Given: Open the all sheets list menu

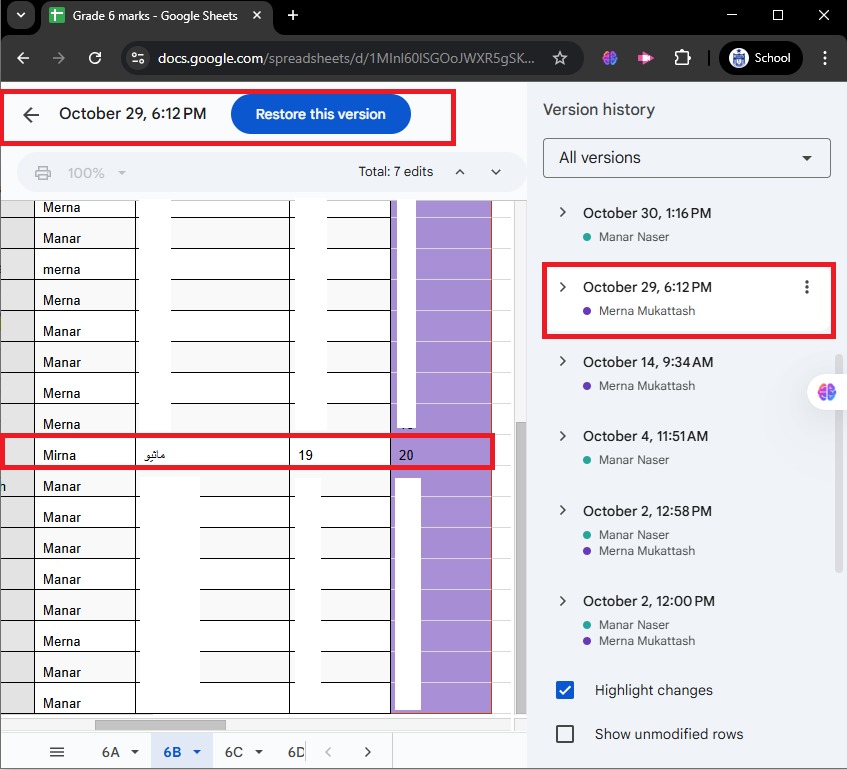Looking at the screenshot, I should pyautogui.click(x=57, y=752).
